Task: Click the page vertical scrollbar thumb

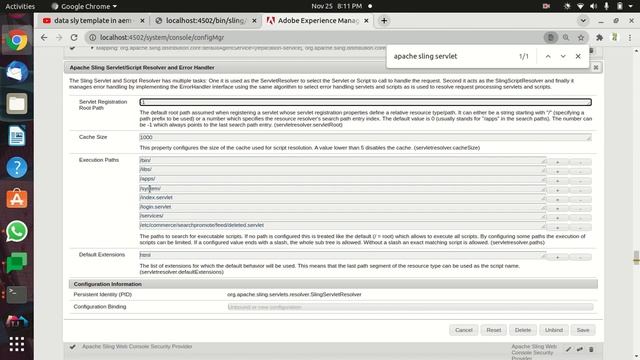Action: click(636, 258)
